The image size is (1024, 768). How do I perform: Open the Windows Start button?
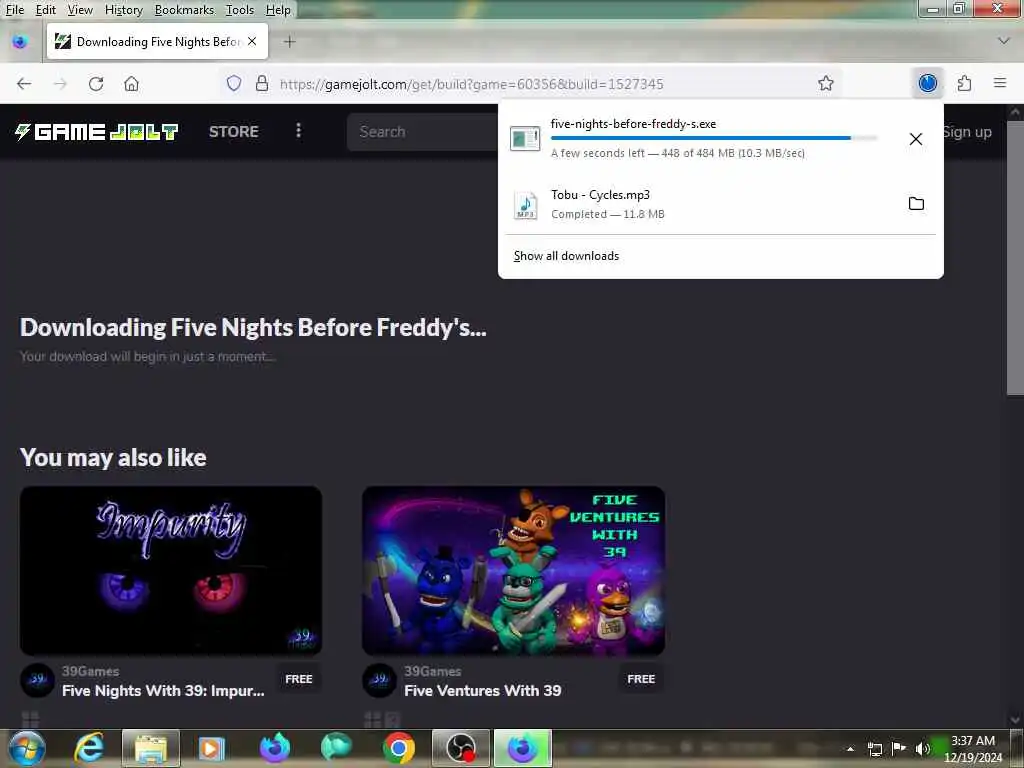26,748
